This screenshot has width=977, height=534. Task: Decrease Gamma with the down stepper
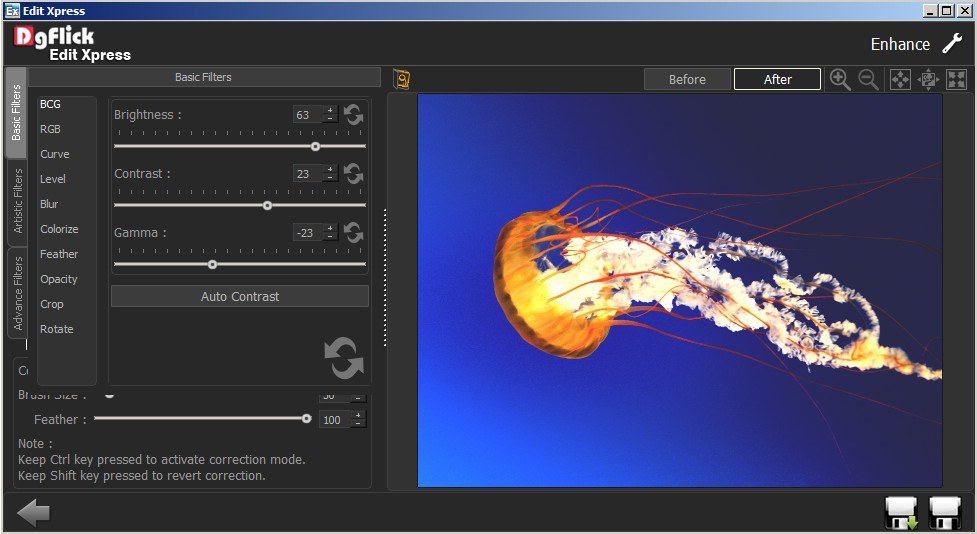330,236
